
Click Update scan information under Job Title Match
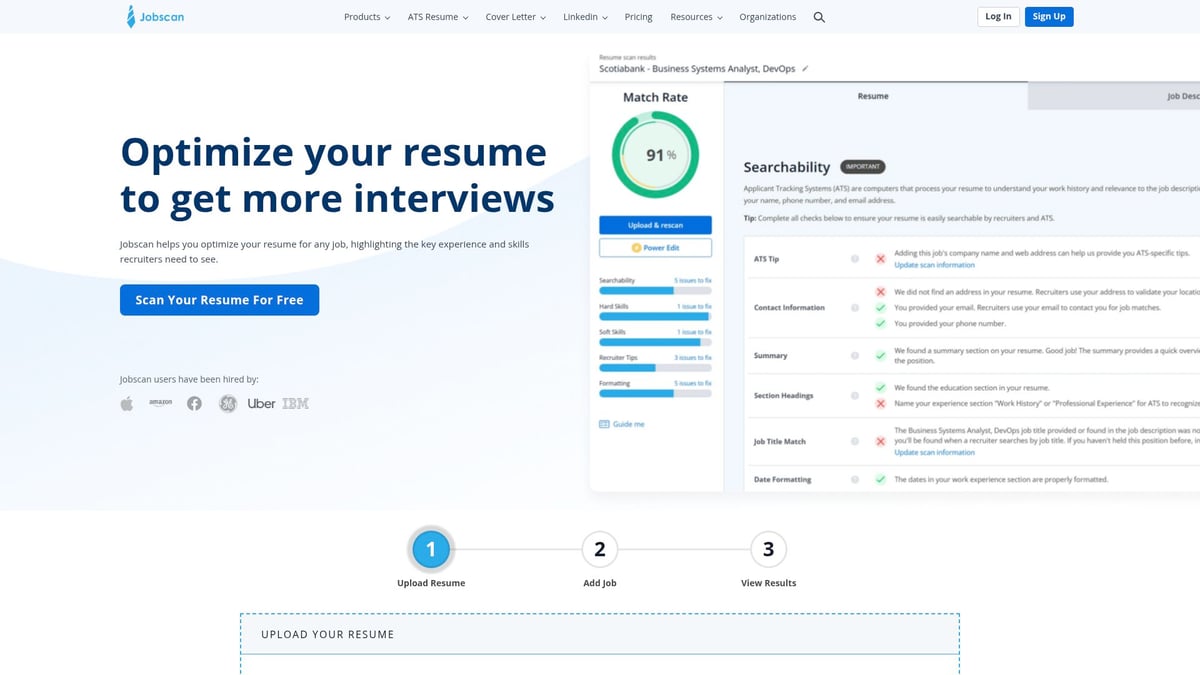(934, 452)
